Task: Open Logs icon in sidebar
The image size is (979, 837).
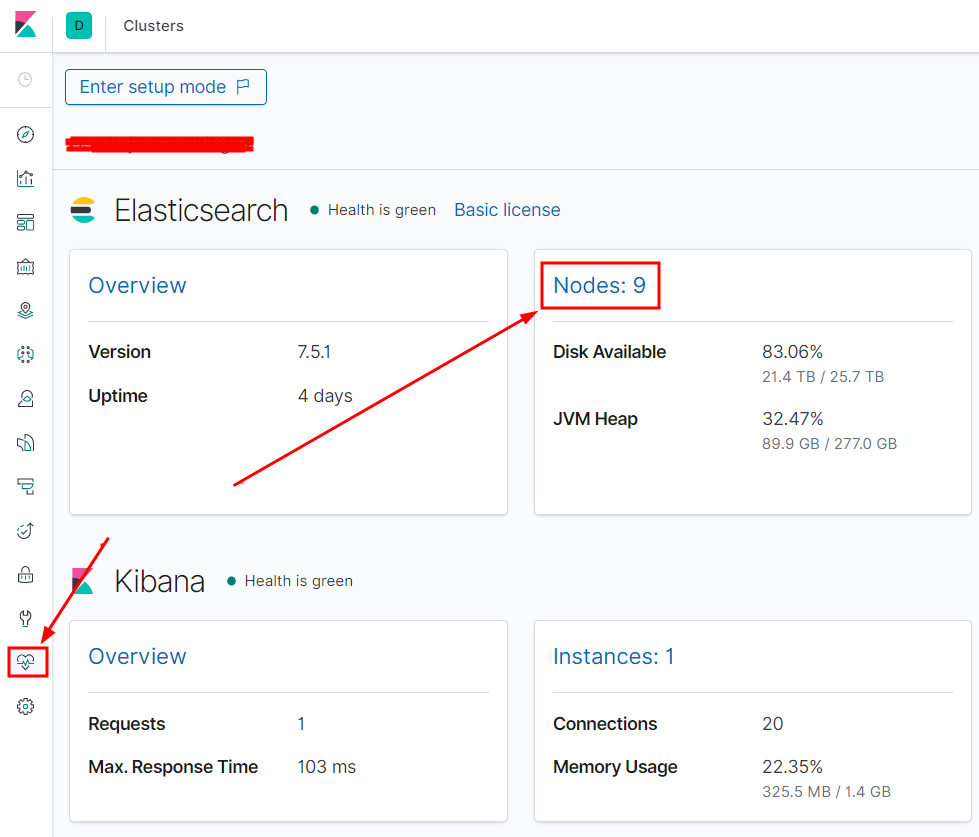Action: [x=25, y=443]
